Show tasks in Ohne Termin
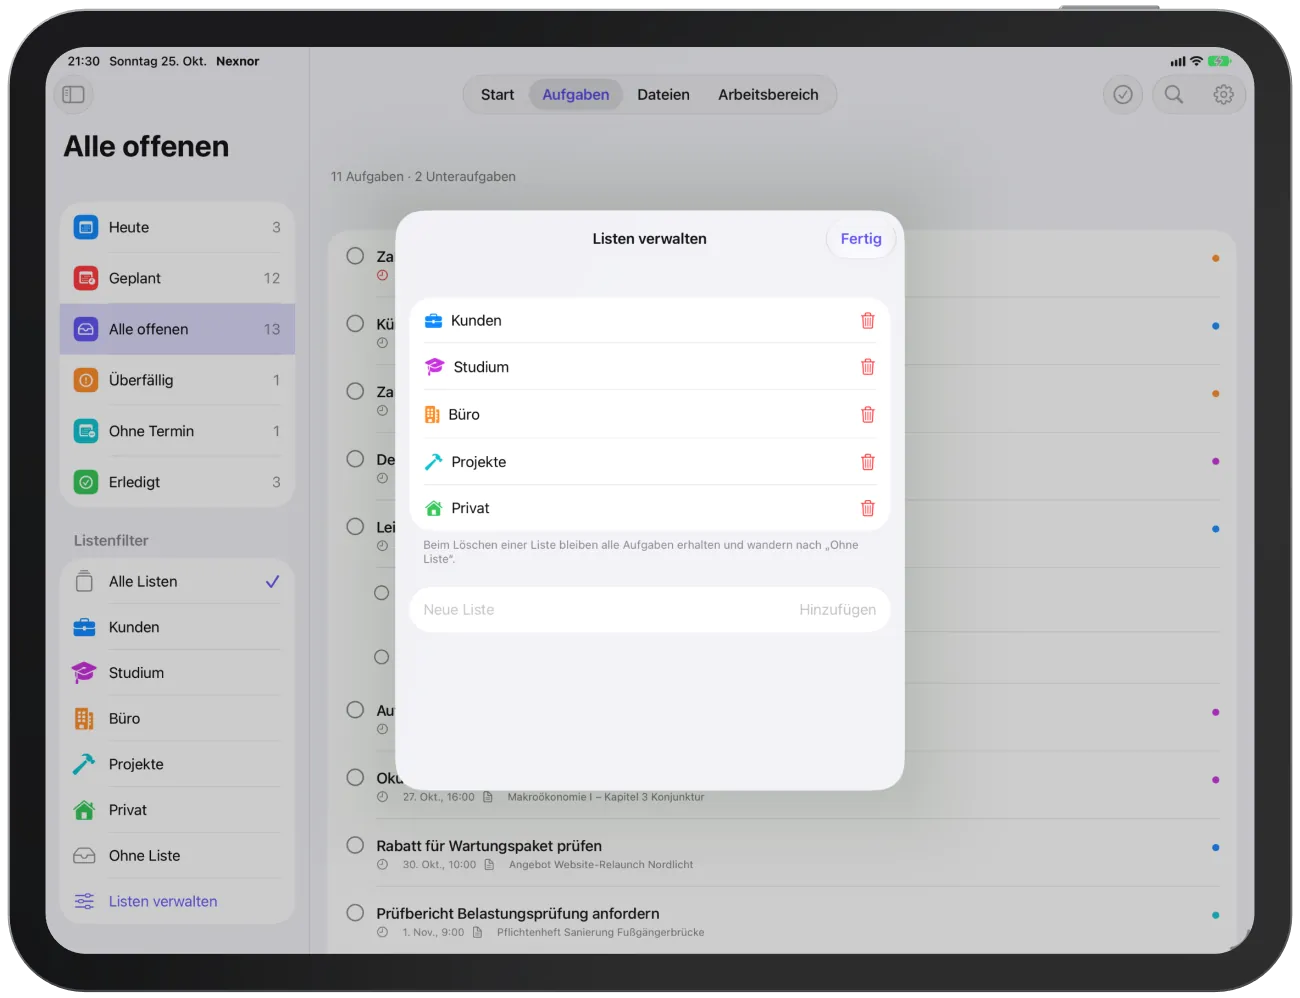Image resolution: width=1300 pixels, height=998 pixels. click(177, 431)
